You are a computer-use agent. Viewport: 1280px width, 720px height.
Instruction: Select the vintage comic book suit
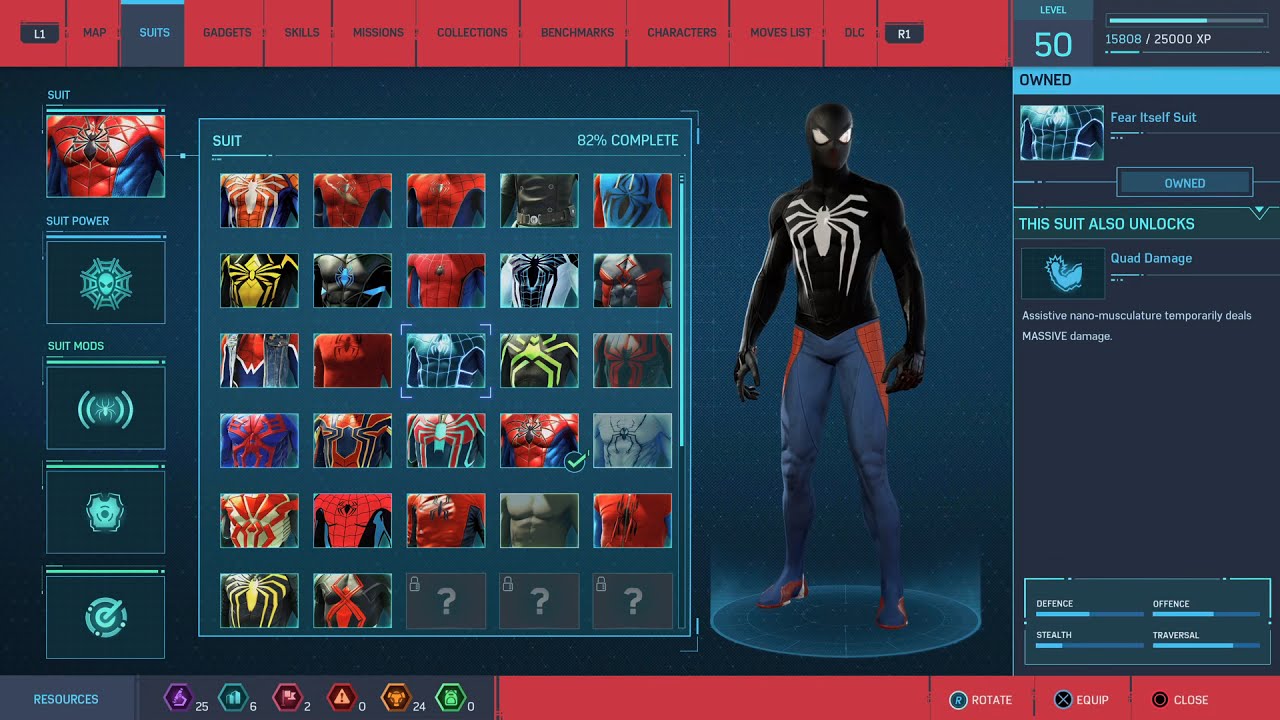352,520
